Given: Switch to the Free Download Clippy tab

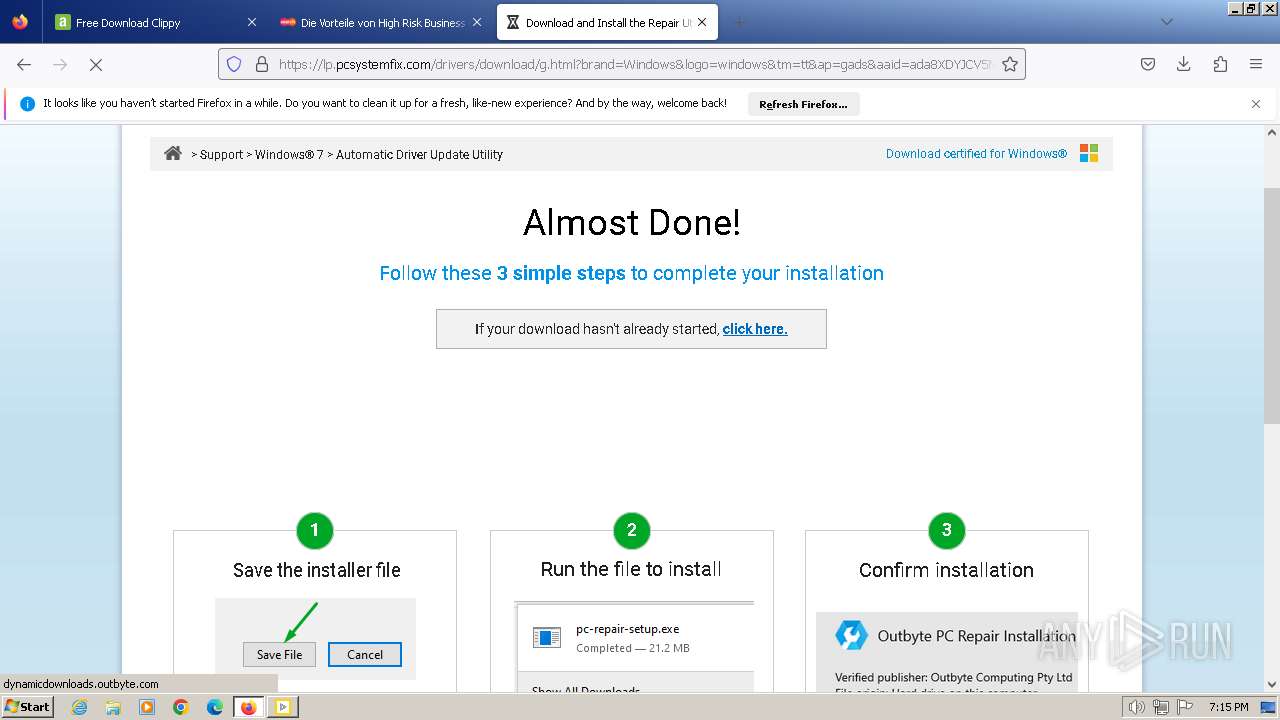Looking at the screenshot, I should 155,22.
